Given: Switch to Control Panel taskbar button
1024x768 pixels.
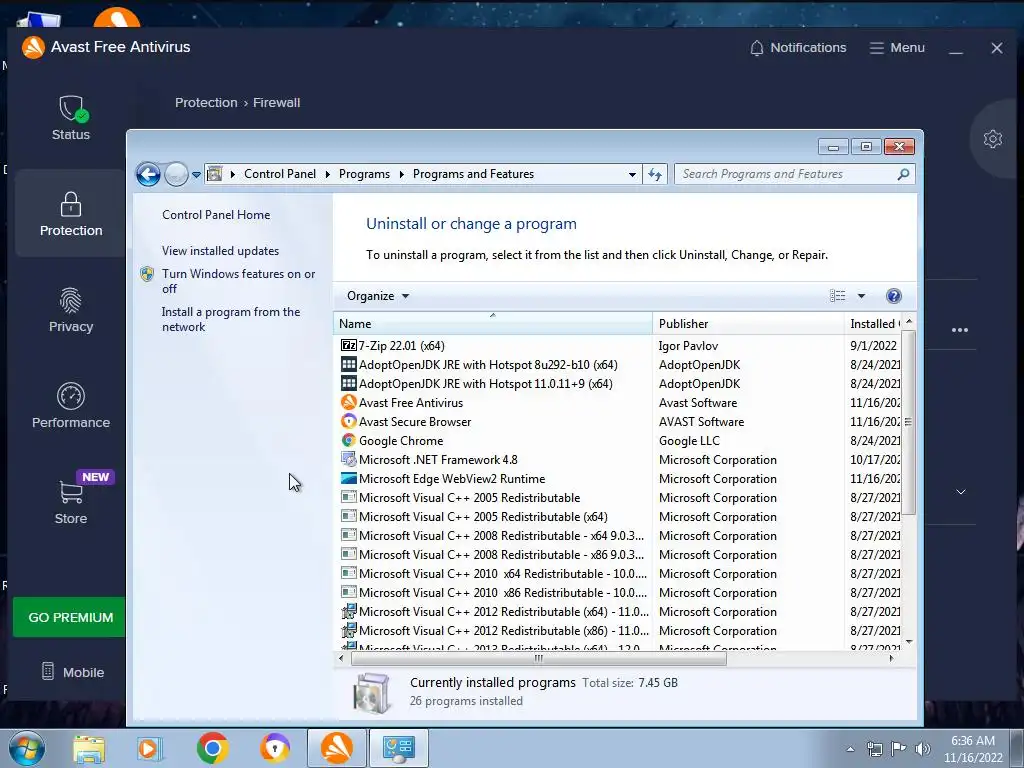Looking at the screenshot, I should tap(399, 748).
